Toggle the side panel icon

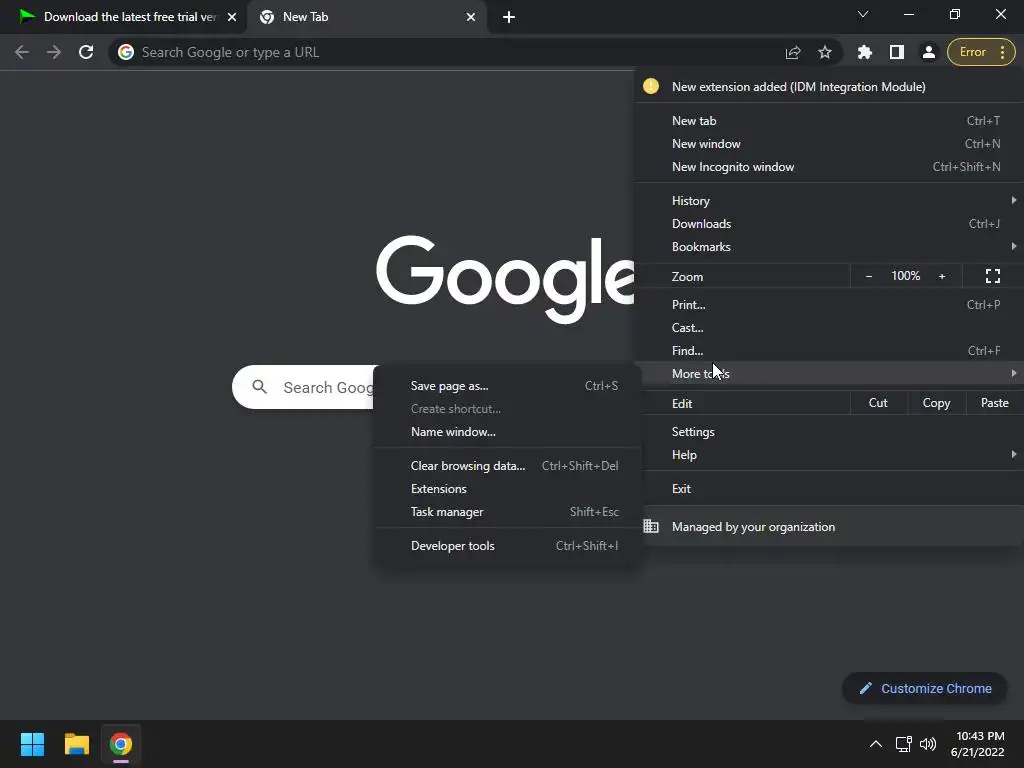coord(897,52)
